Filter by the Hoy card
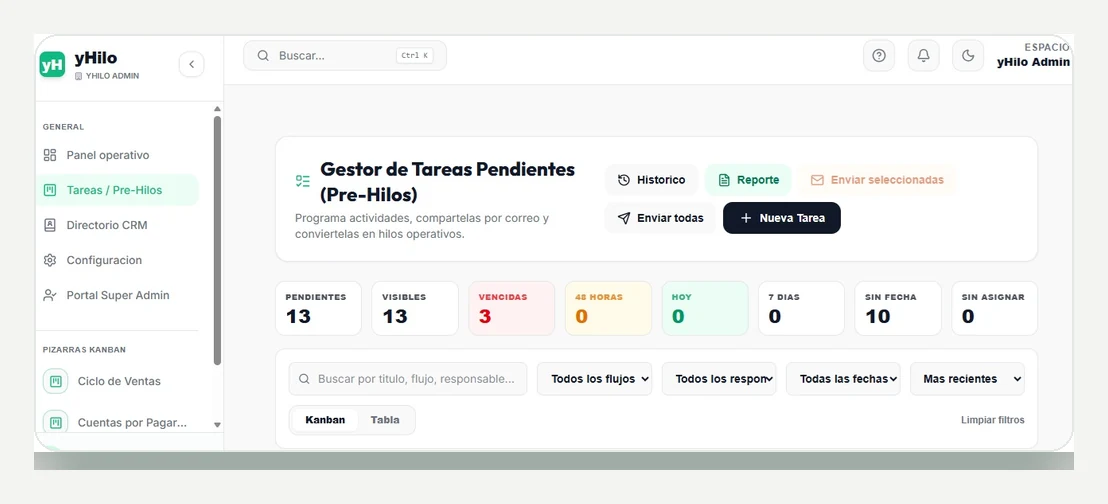The height and width of the screenshot is (504, 1108). point(705,308)
